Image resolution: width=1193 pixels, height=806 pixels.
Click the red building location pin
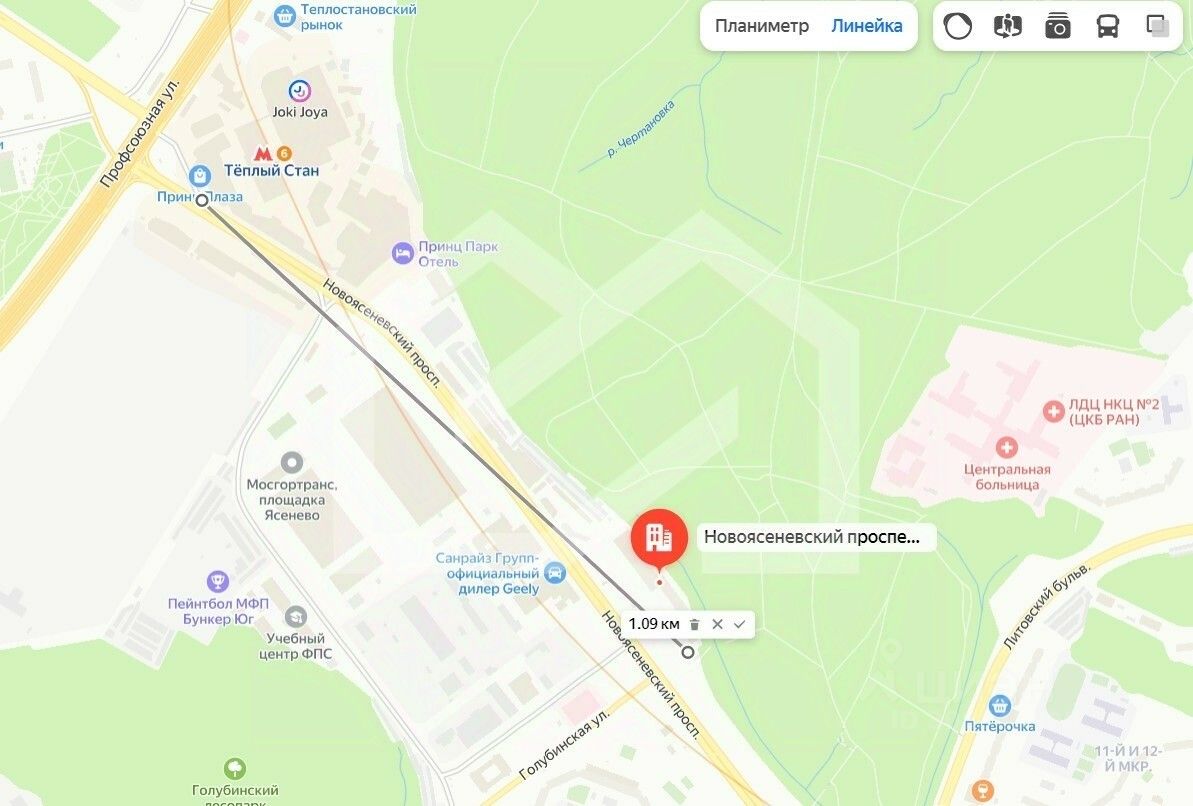point(659,538)
